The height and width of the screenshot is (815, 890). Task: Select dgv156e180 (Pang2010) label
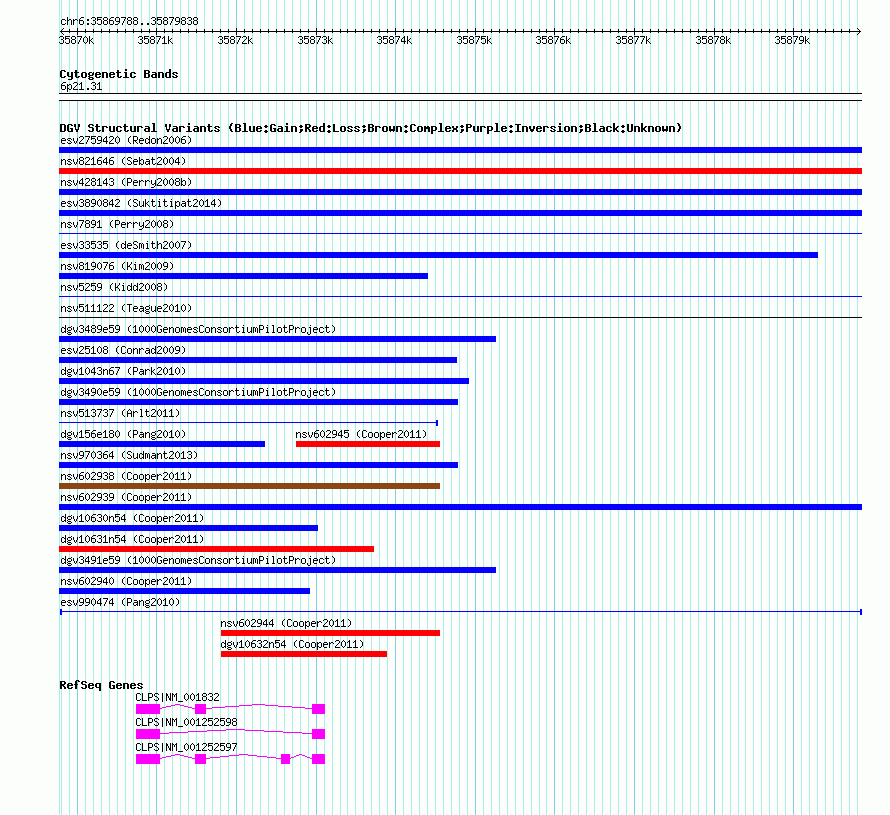tap(123, 434)
